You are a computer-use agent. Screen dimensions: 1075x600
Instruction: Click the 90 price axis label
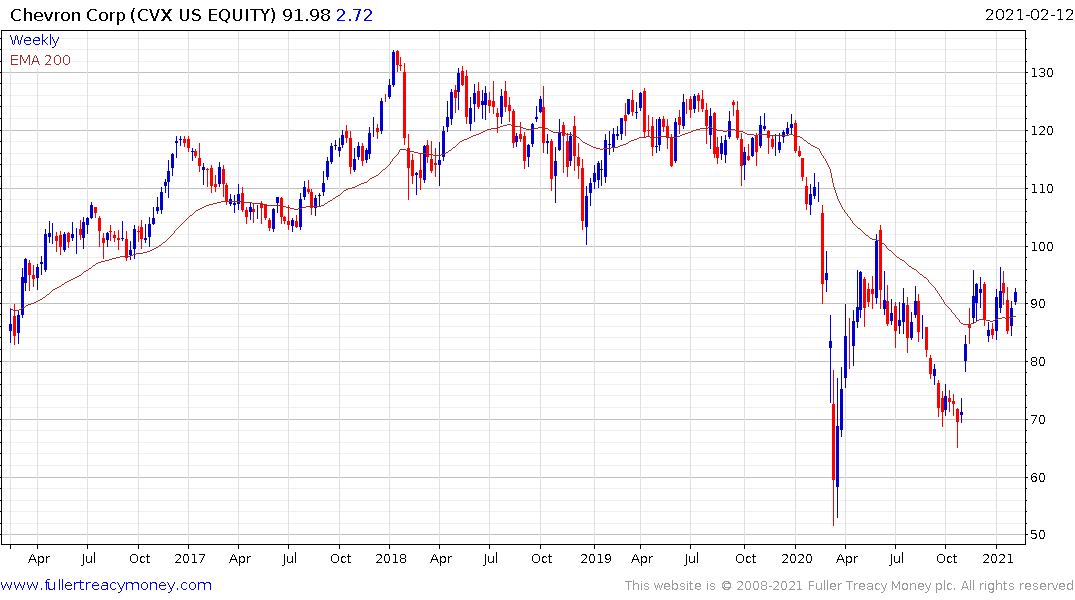point(1038,304)
